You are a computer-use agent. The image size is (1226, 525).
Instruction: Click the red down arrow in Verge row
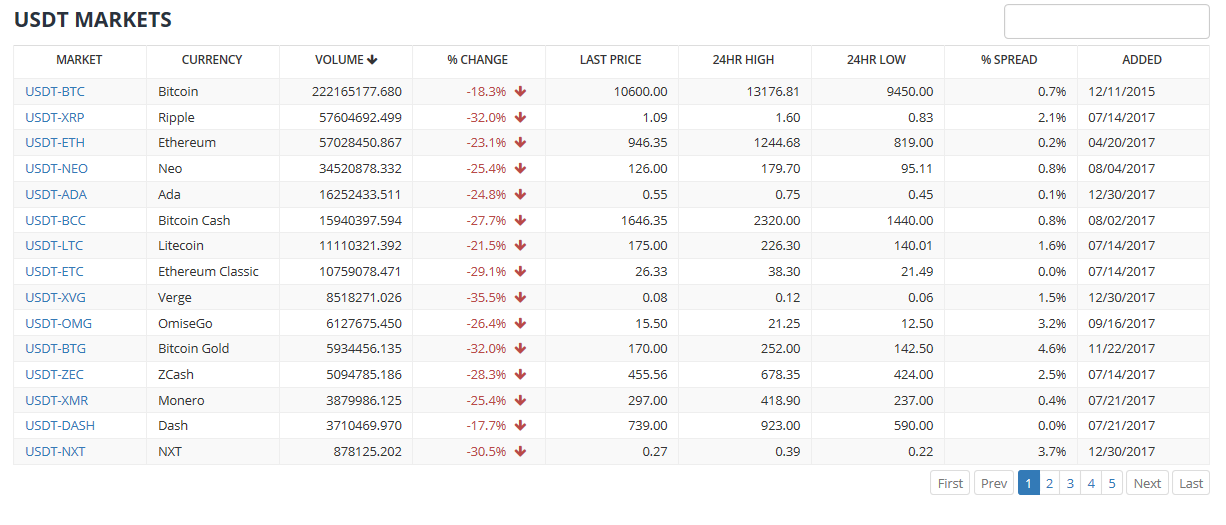(520, 298)
